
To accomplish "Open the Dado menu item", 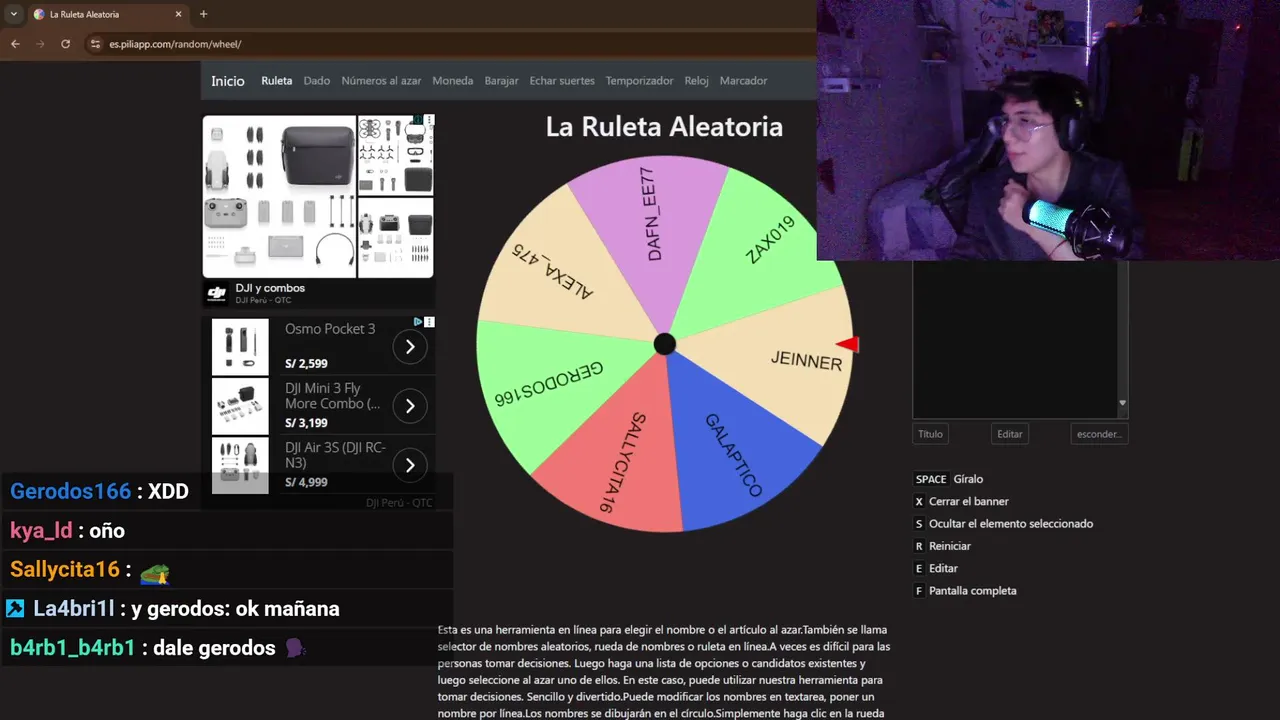I will [x=317, y=81].
